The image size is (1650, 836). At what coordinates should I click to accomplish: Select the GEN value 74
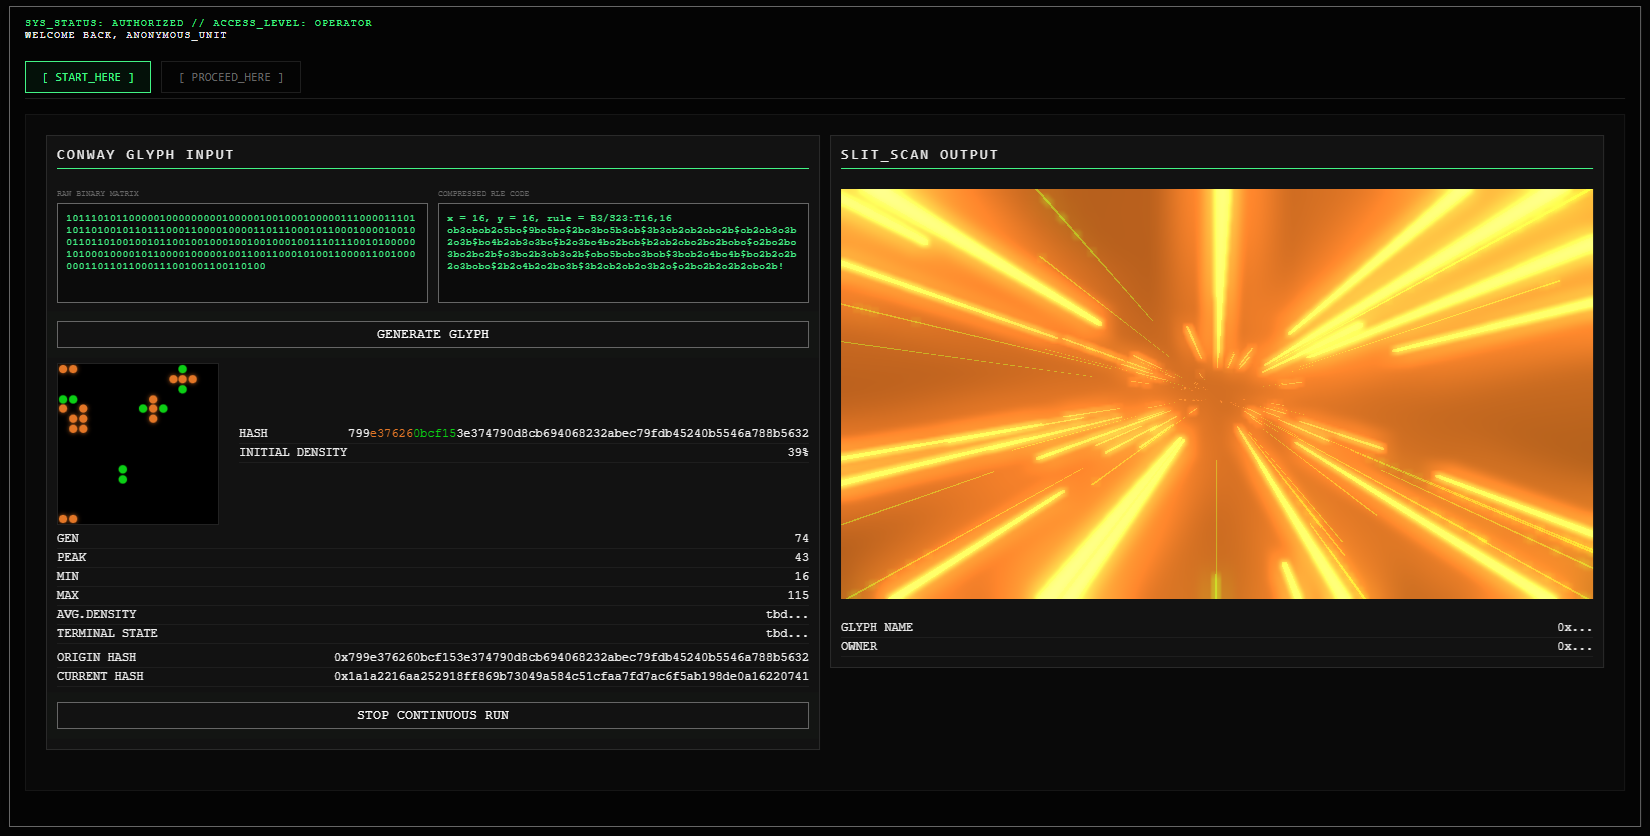(802, 538)
